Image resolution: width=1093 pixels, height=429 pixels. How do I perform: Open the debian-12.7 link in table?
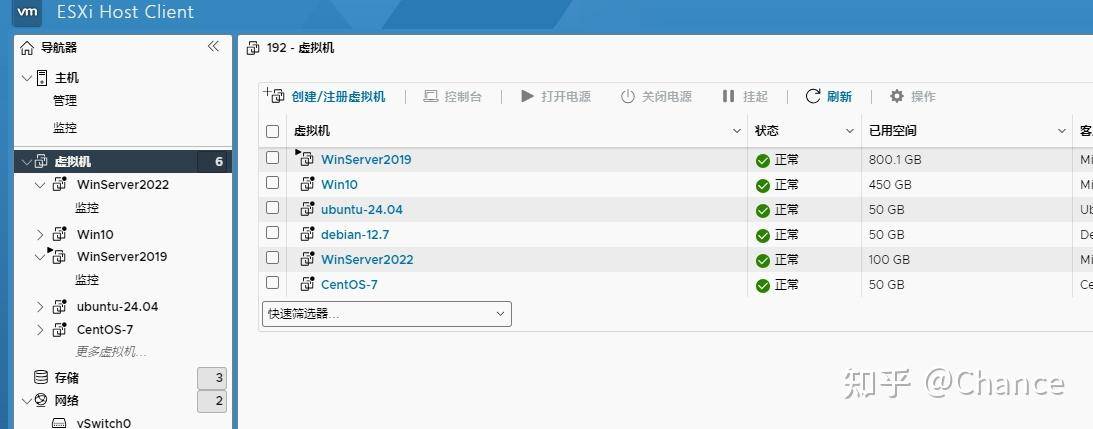coord(355,234)
